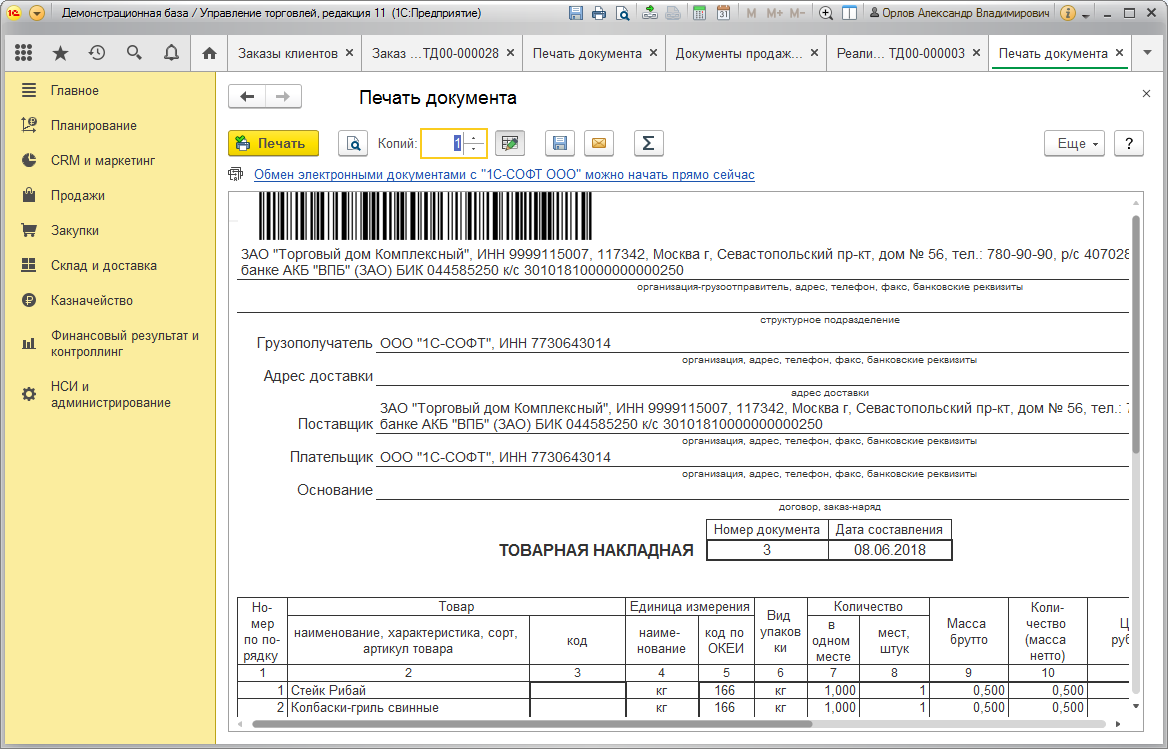This screenshot has width=1168, height=749.
Task: Close the Документы продаж tab
Action: (x=814, y=53)
